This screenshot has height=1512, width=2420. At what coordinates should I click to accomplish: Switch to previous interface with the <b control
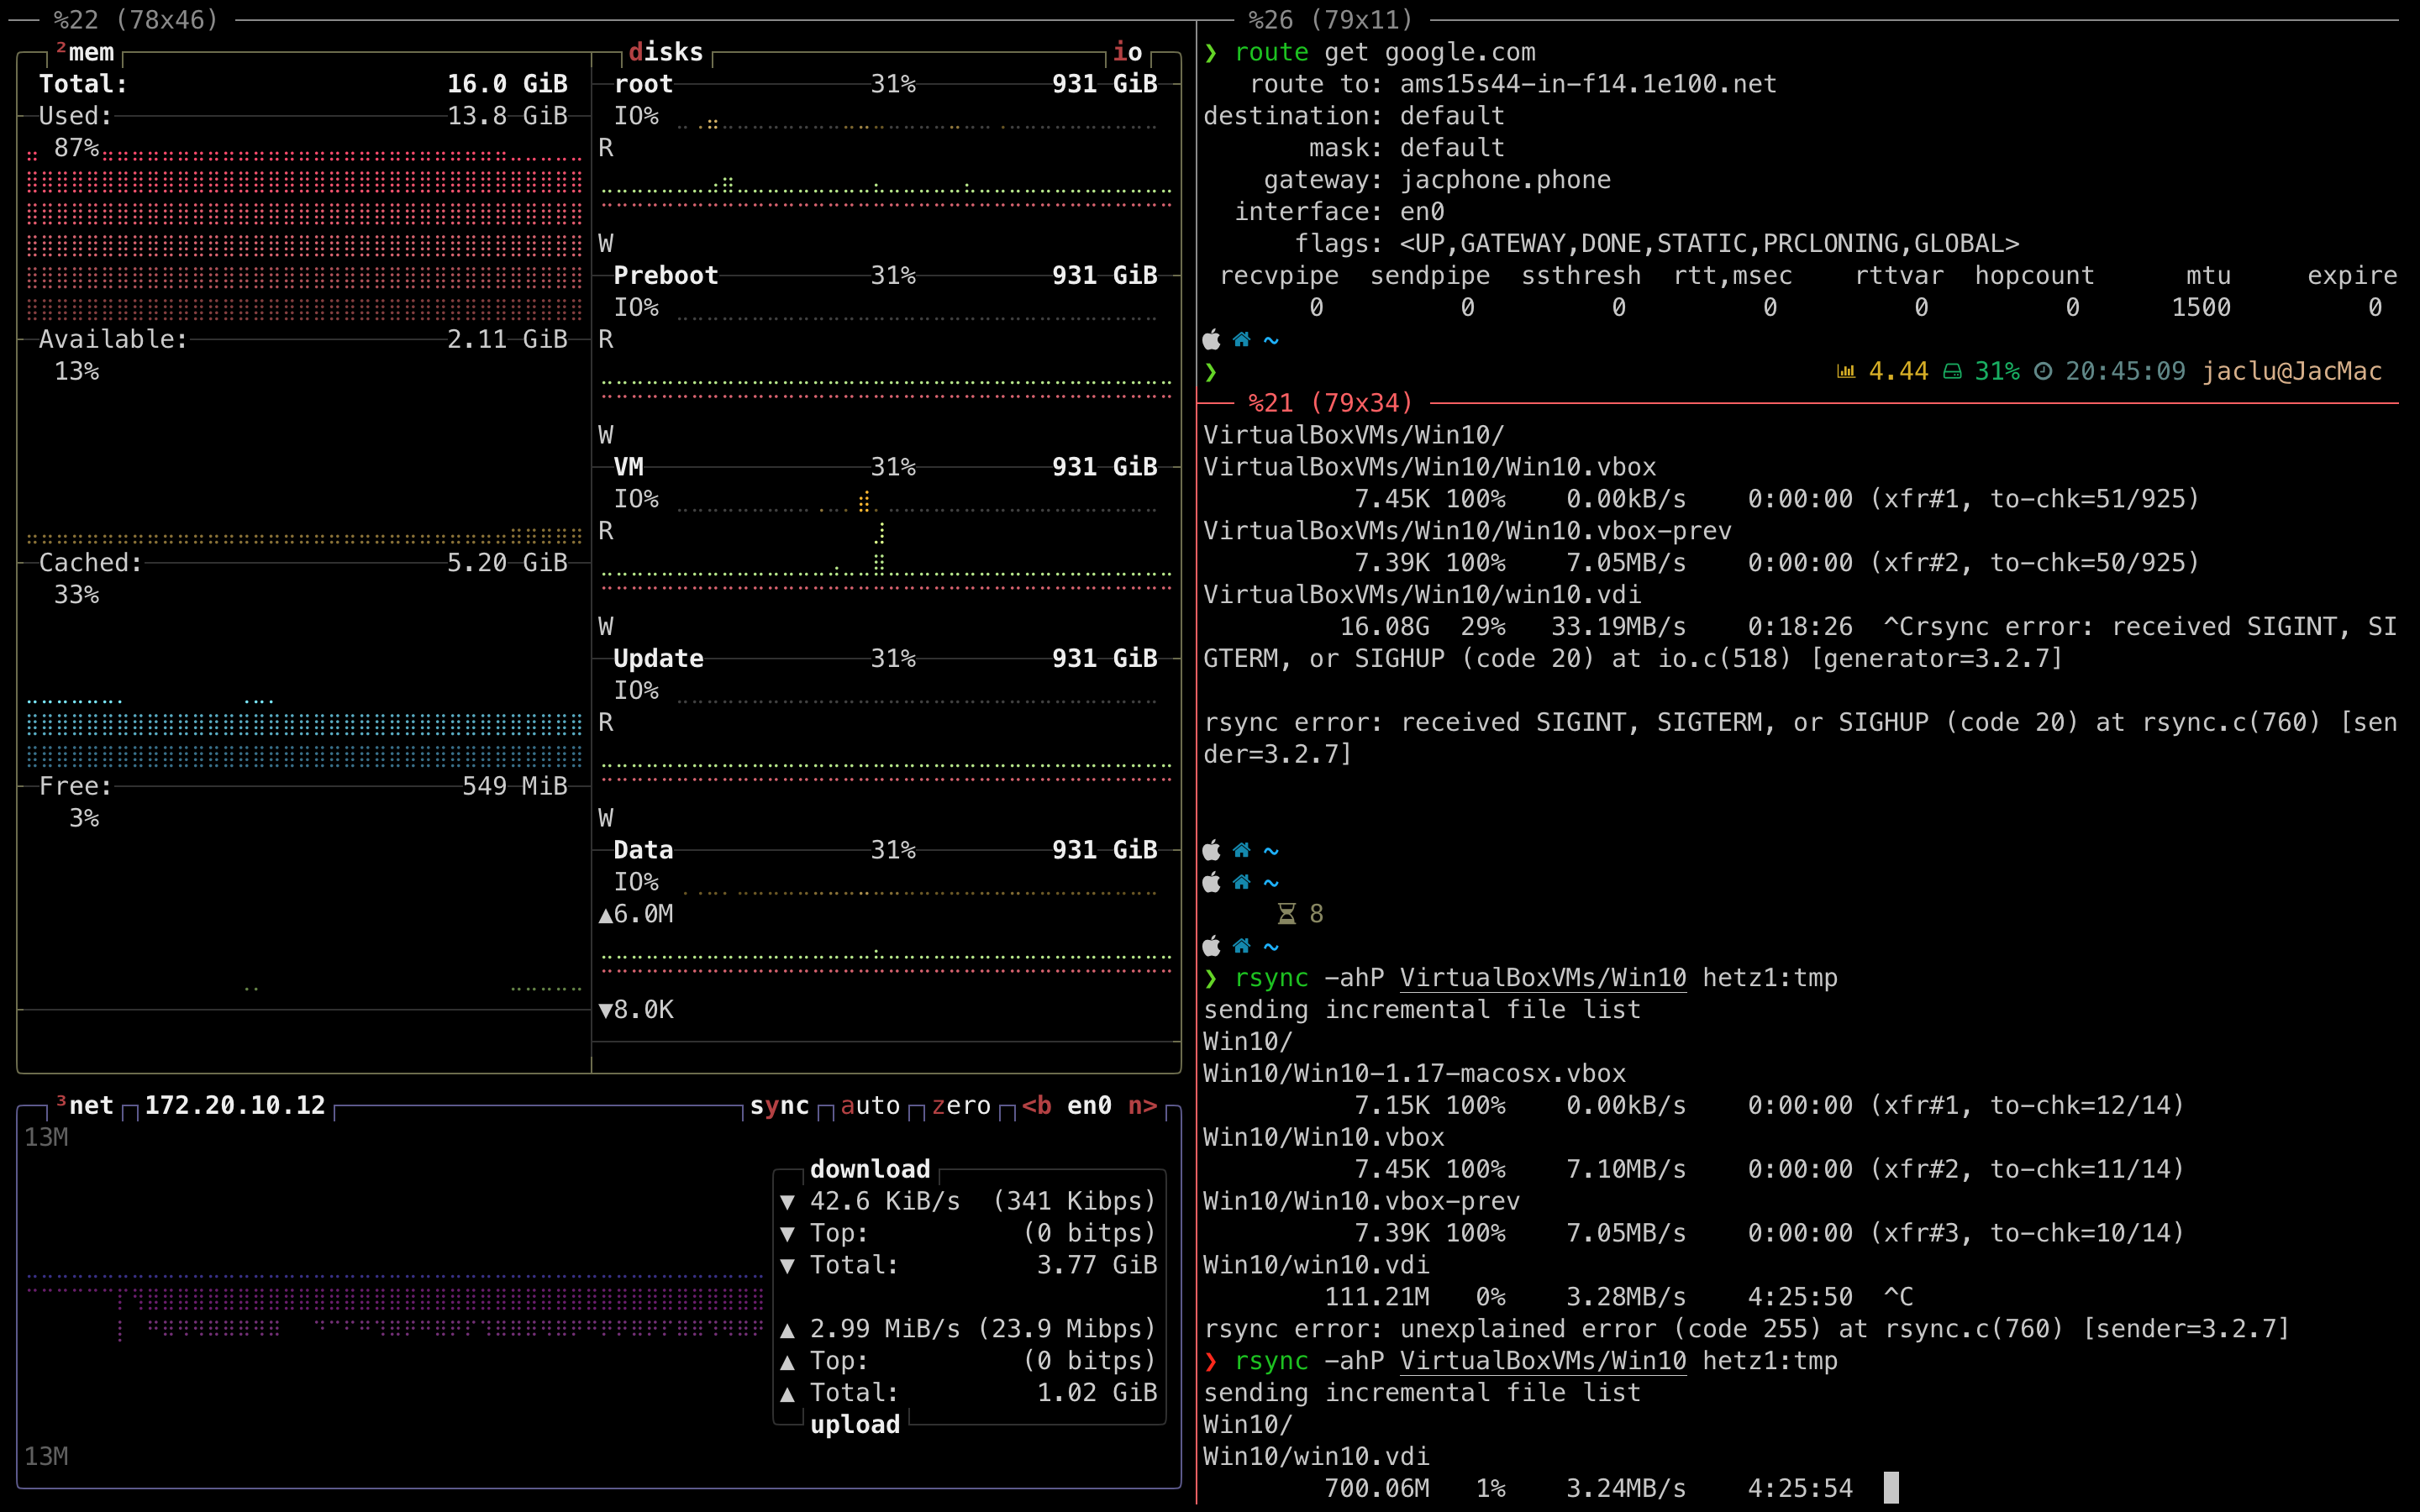(1037, 1105)
